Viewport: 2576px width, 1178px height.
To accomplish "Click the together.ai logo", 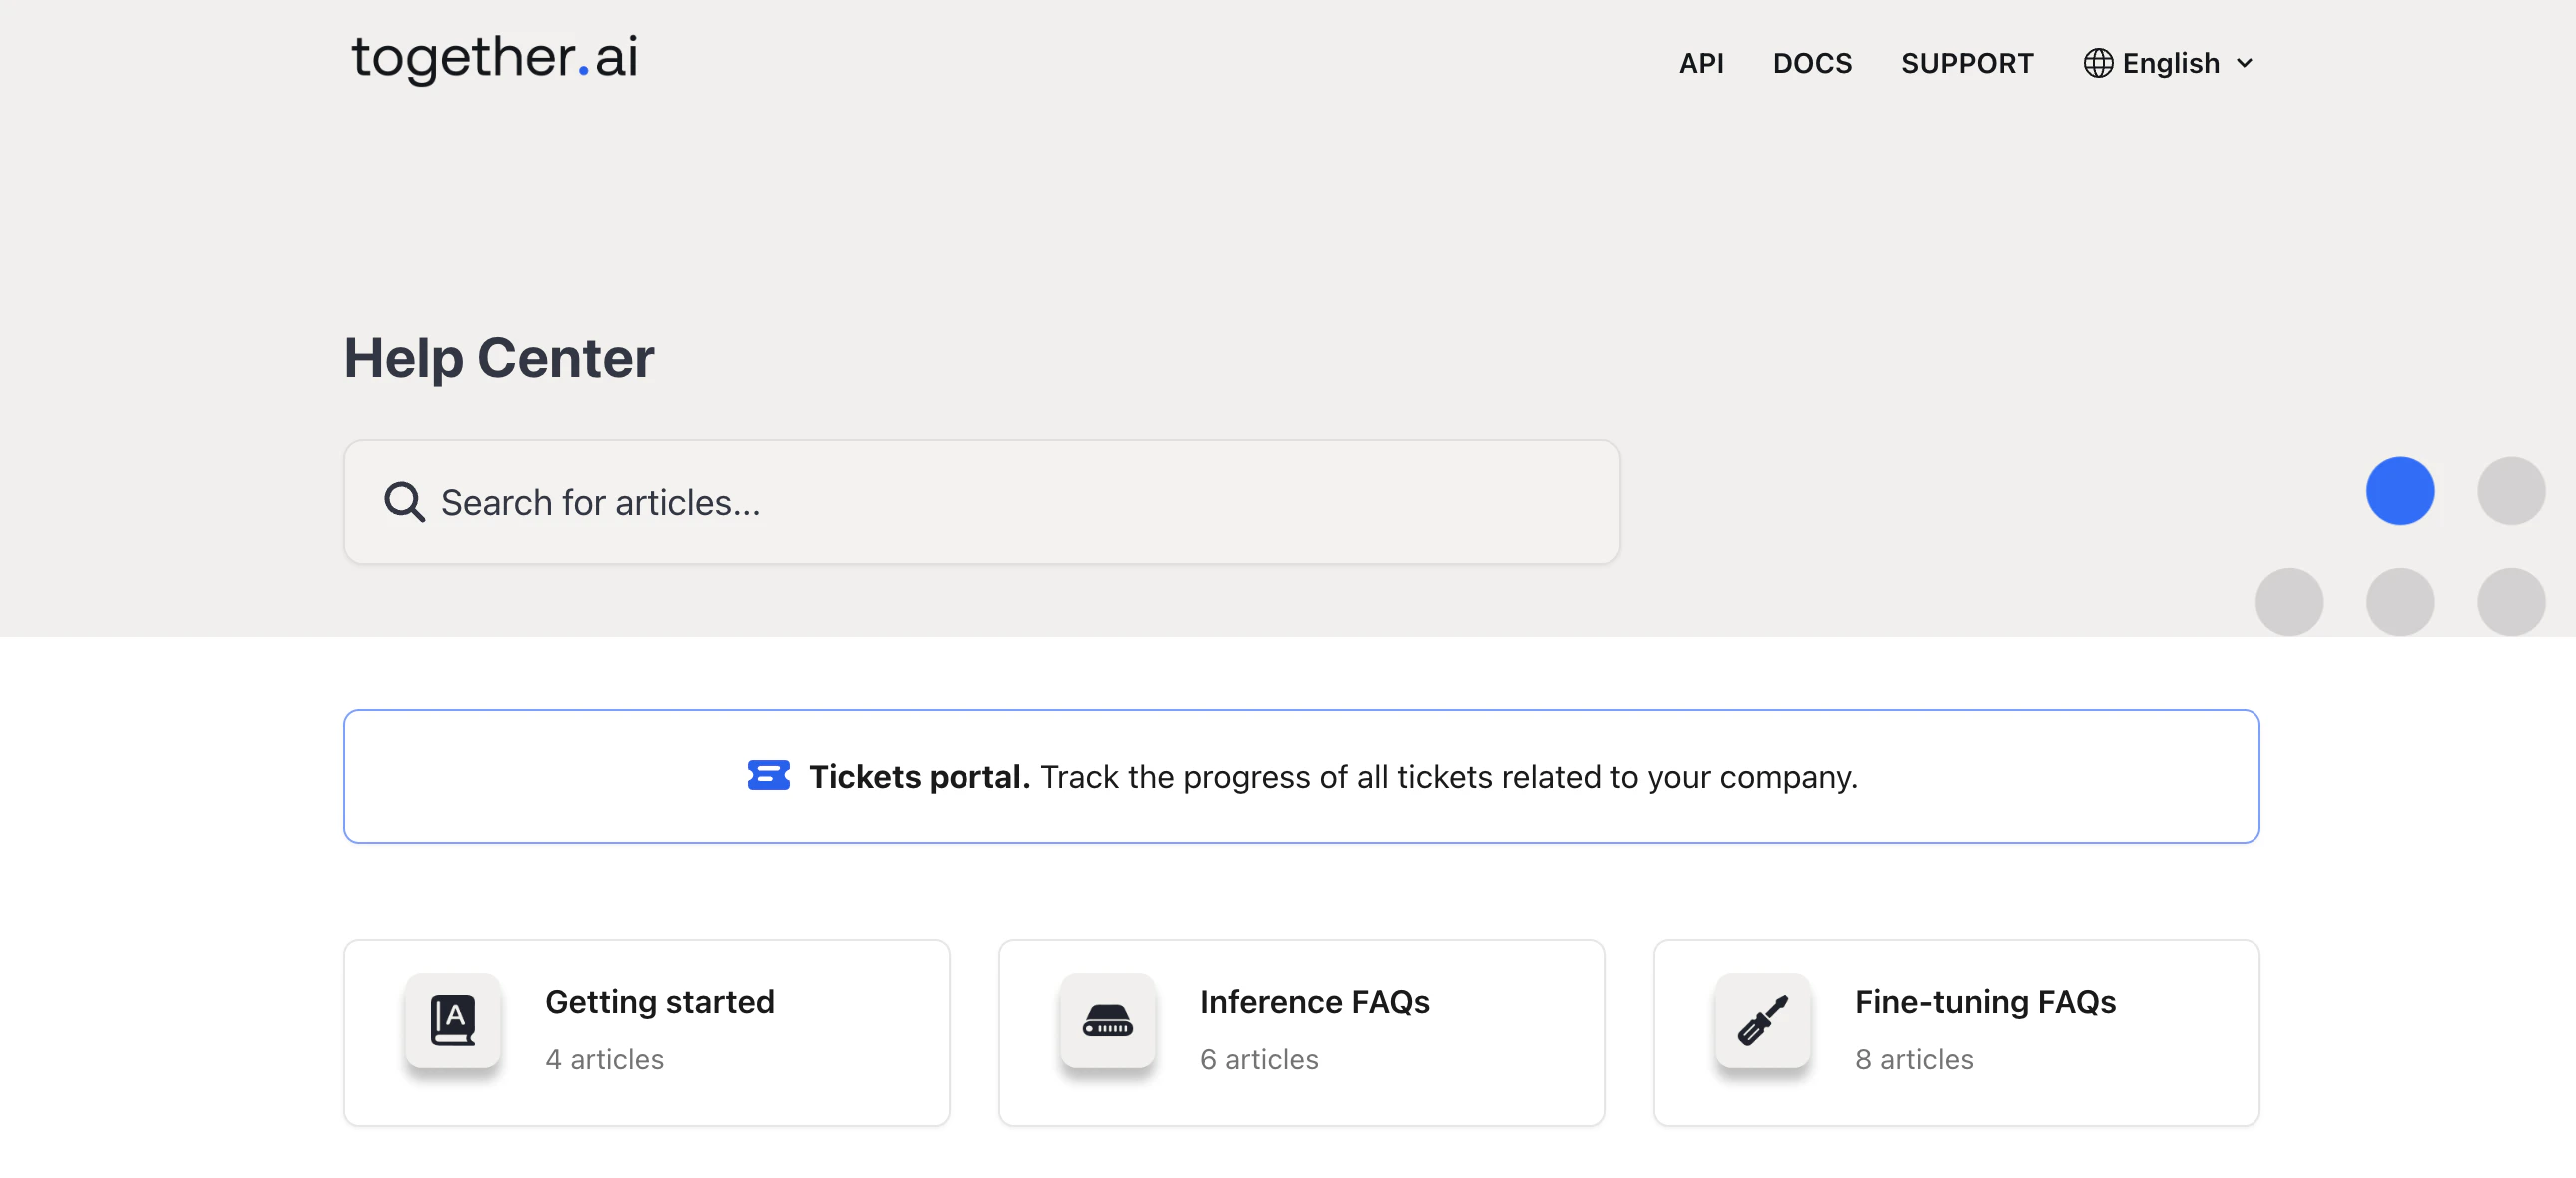I will click(494, 57).
